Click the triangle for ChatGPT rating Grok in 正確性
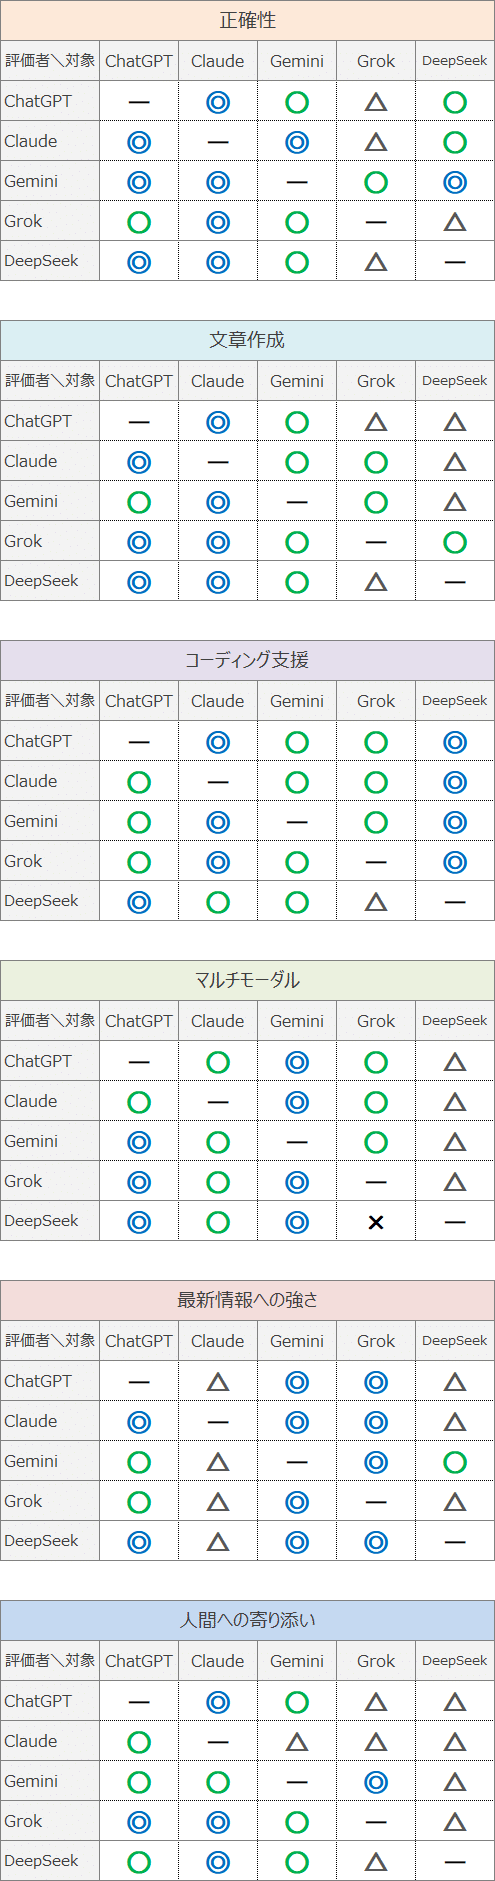 point(376,102)
